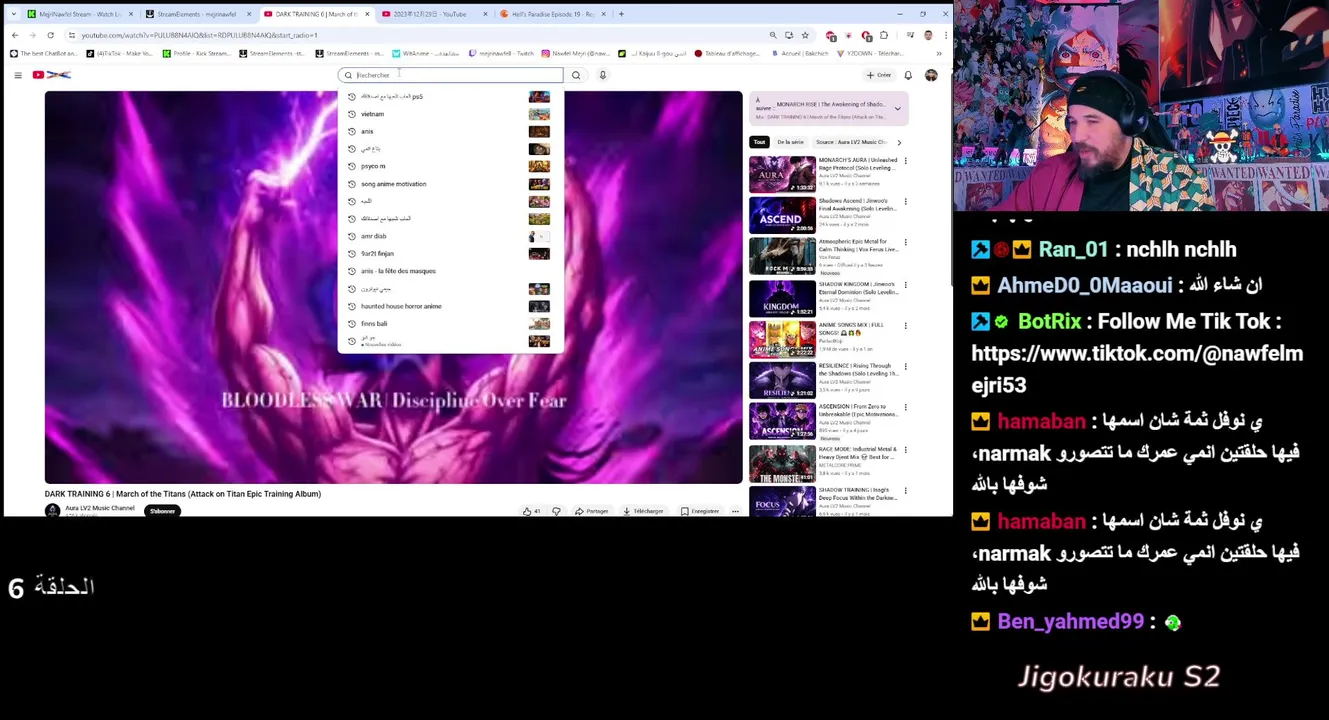Open the browser profile avatar in toolbar
This screenshot has height=720, width=1329.
[x=928, y=35]
